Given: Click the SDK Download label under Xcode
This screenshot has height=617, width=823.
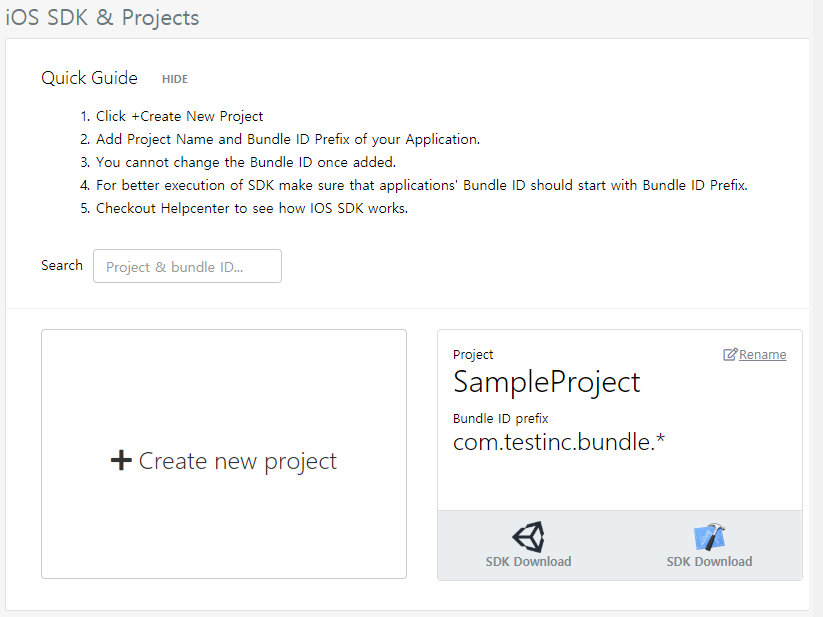Looking at the screenshot, I should [x=709, y=561].
